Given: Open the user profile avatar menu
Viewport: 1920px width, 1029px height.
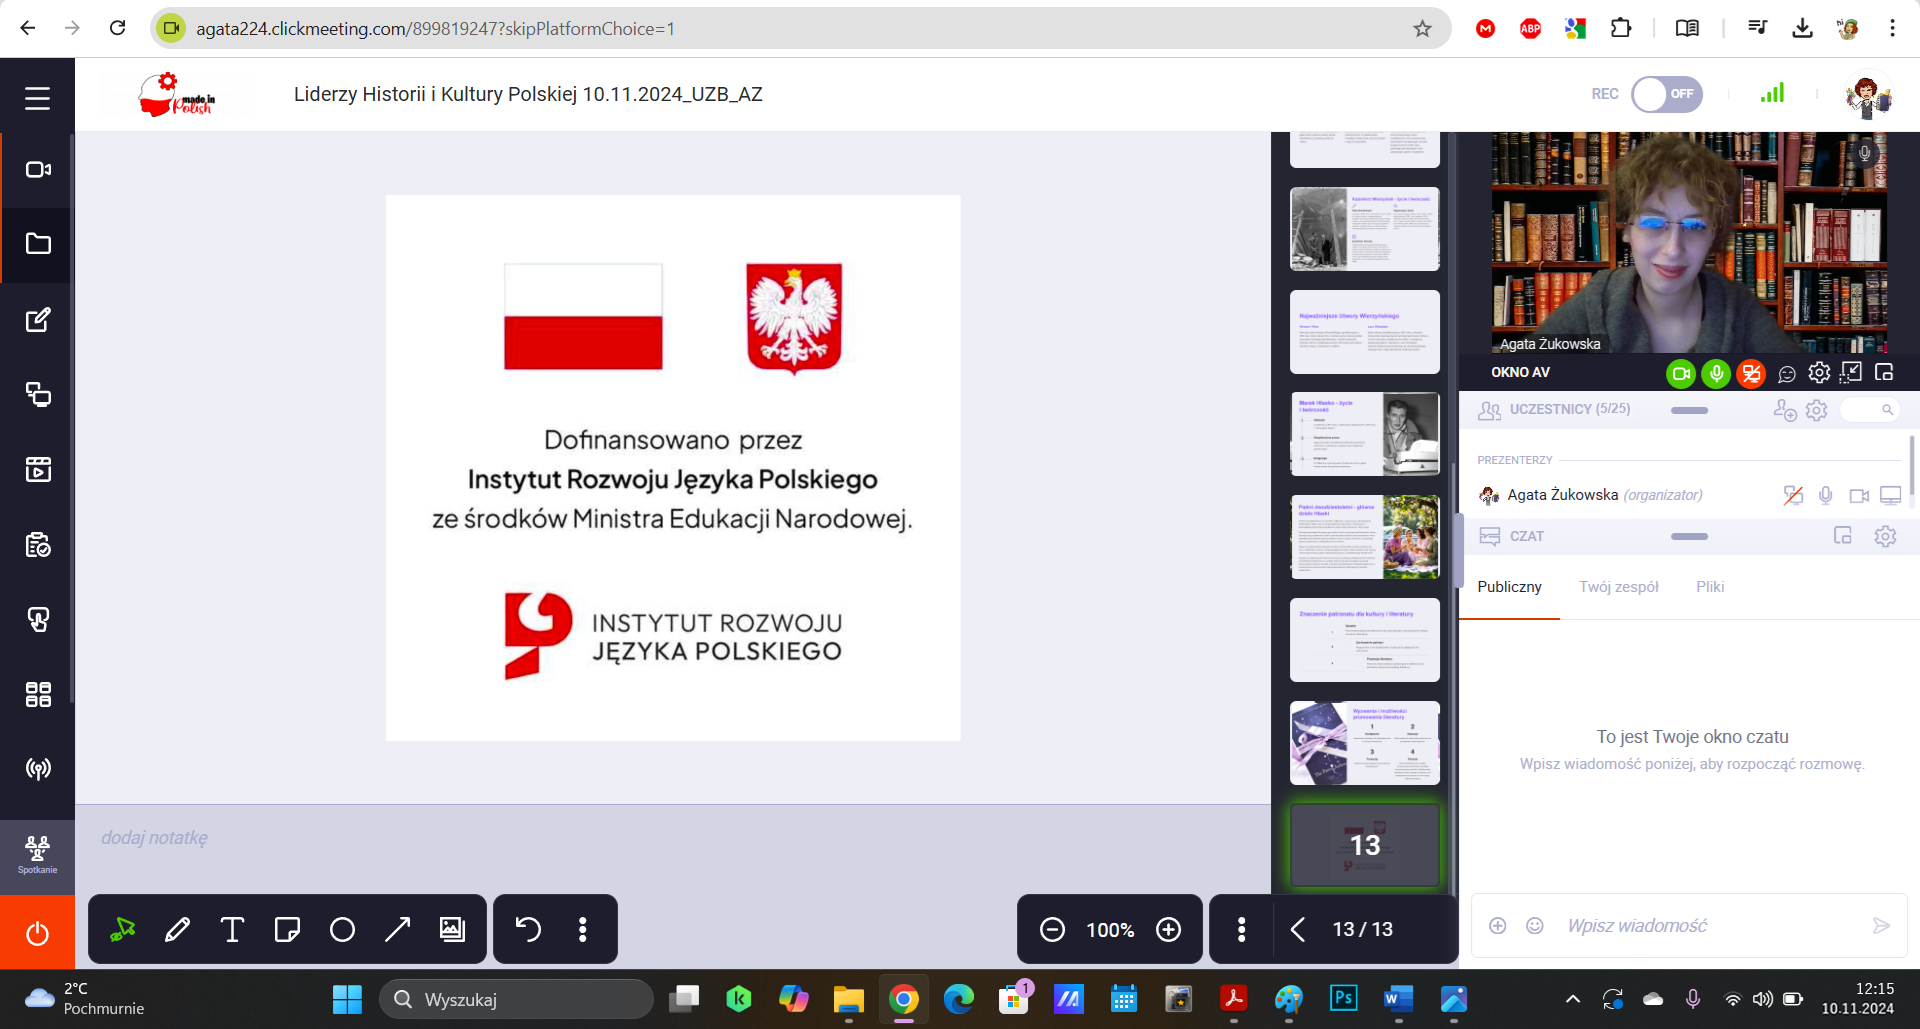Looking at the screenshot, I should (1867, 96).
